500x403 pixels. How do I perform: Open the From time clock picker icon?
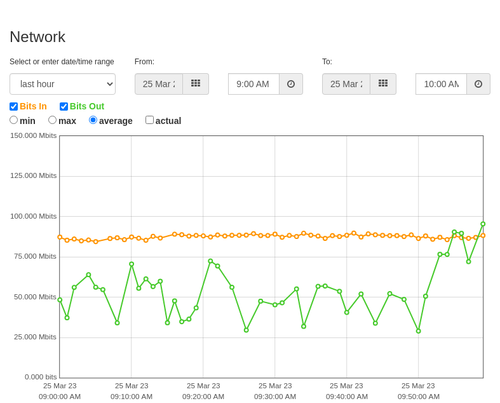[x=291, y=84]
